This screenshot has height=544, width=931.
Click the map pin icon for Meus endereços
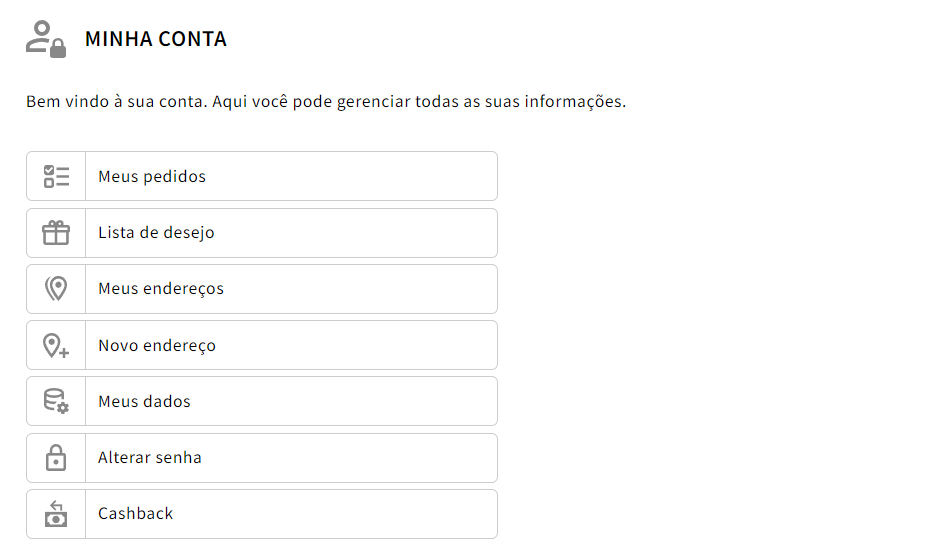click(x=56, y=289)
